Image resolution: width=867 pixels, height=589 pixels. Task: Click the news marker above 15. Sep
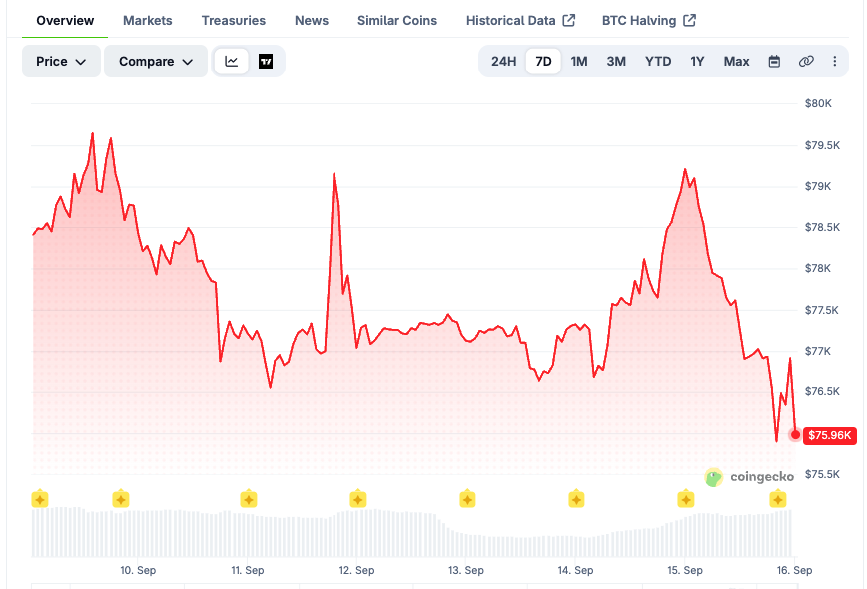(x=686, y=499)
